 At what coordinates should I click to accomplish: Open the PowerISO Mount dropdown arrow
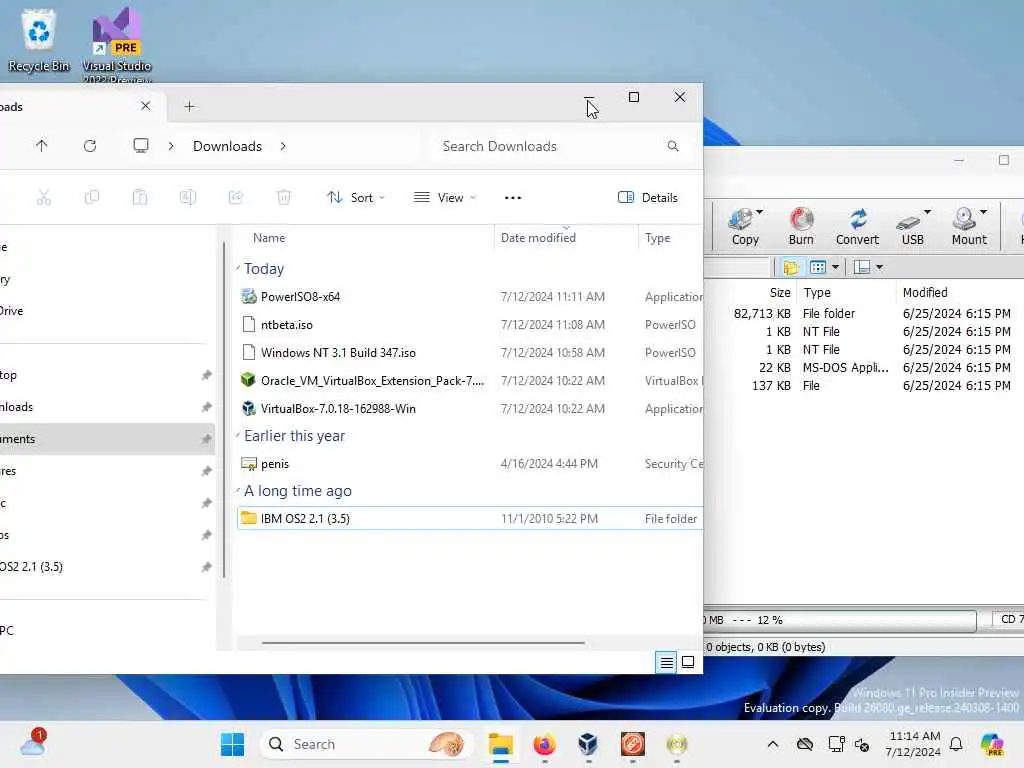coord(984,212)
